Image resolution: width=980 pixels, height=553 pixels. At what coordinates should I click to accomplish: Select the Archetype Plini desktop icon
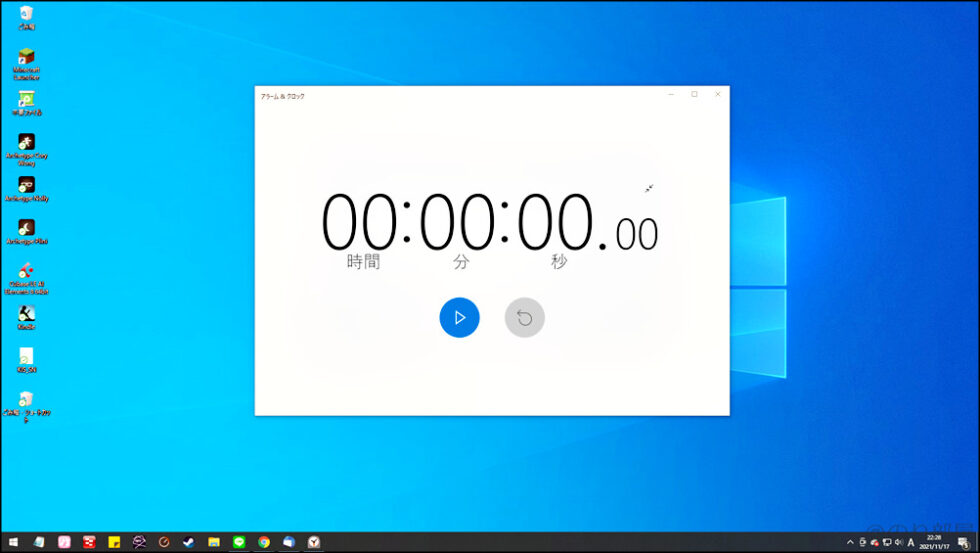pyautogui.click(x=26, y=232)
